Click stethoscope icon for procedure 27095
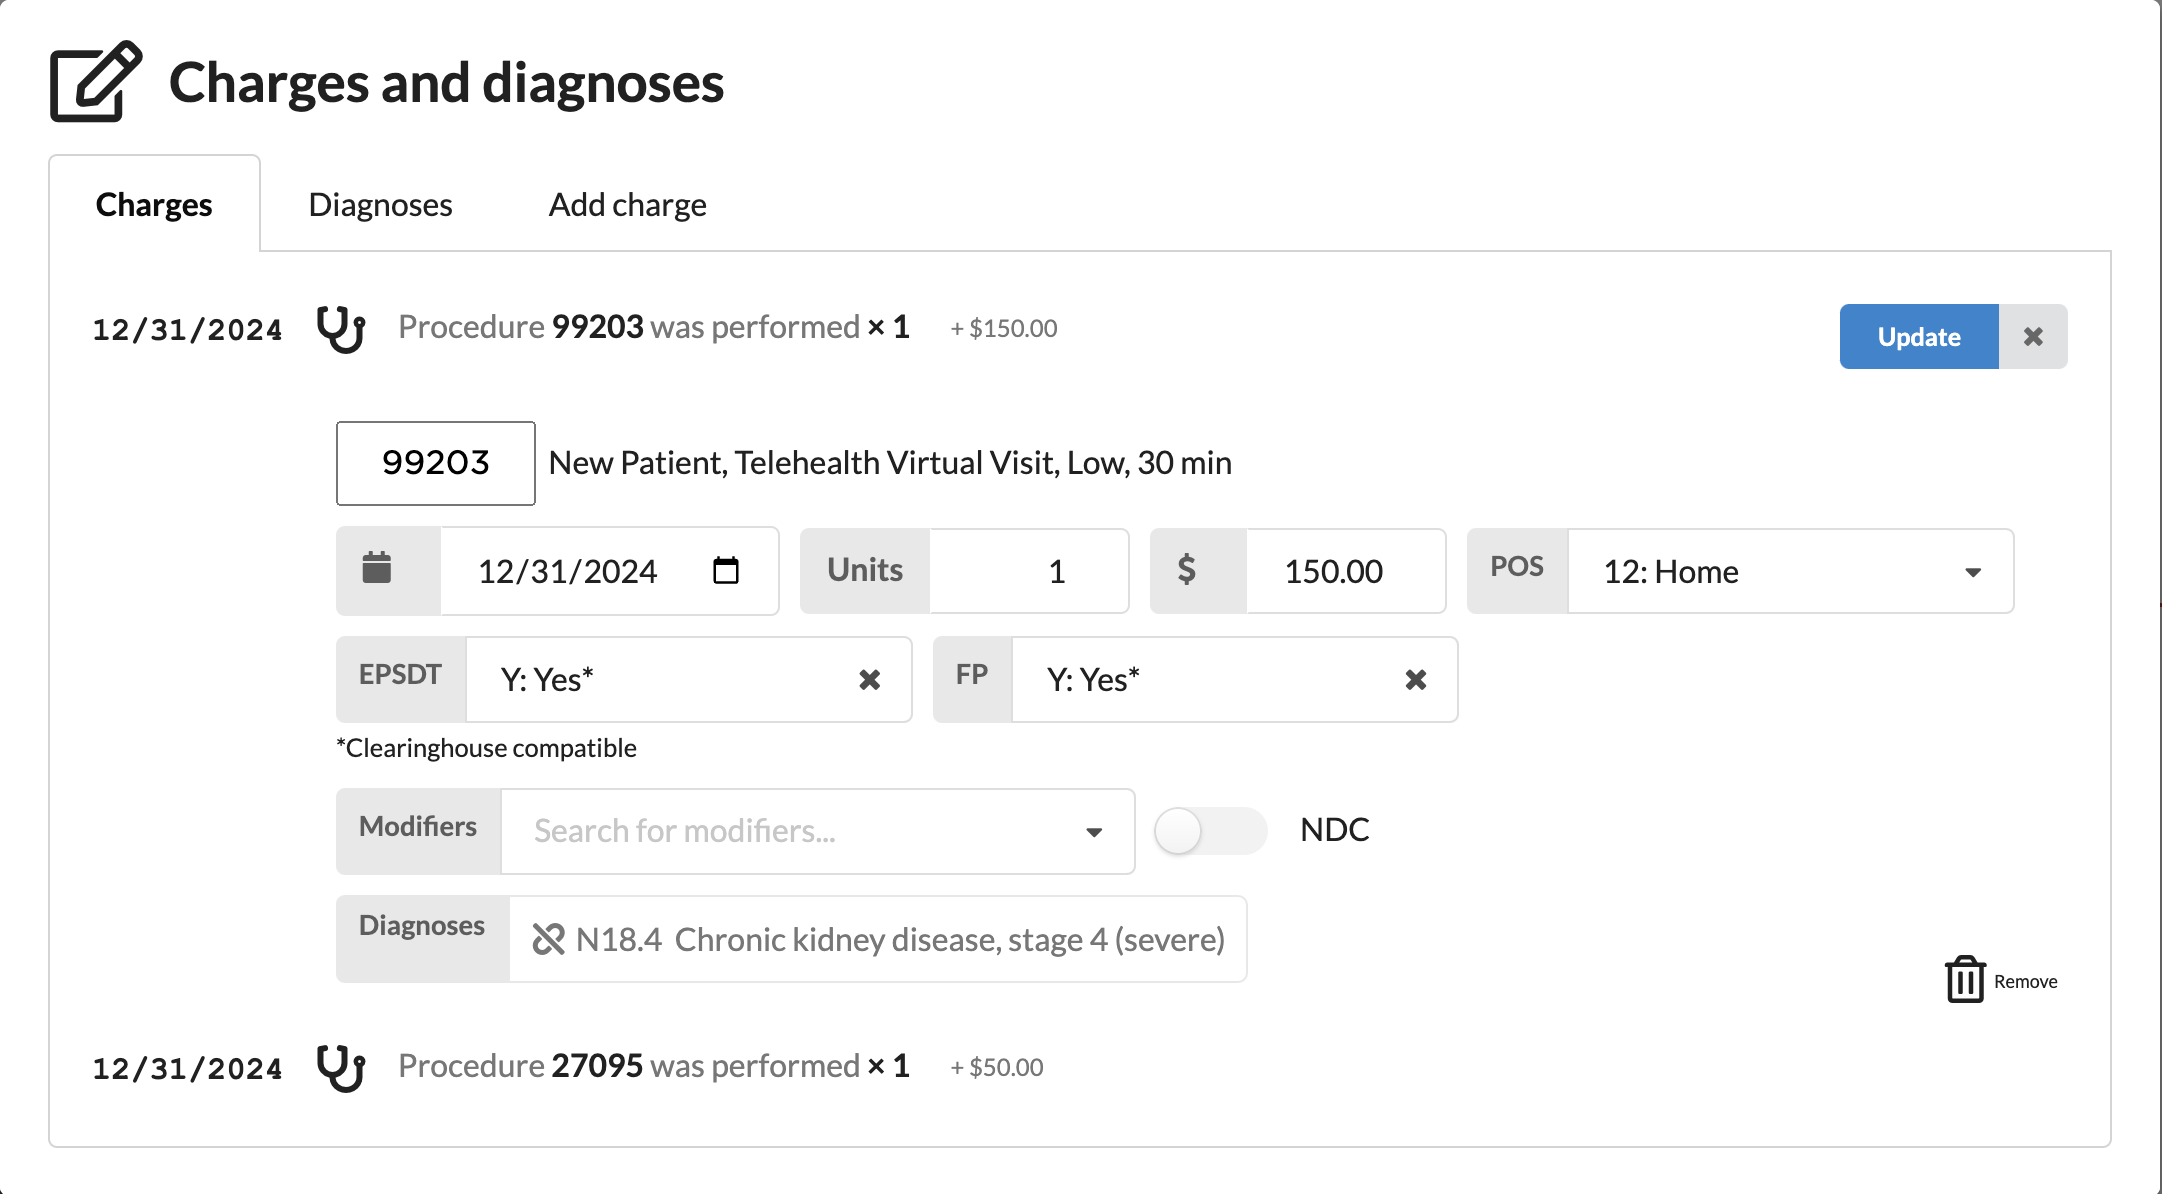The image size is (2162, 1194). pos(341,1068)
